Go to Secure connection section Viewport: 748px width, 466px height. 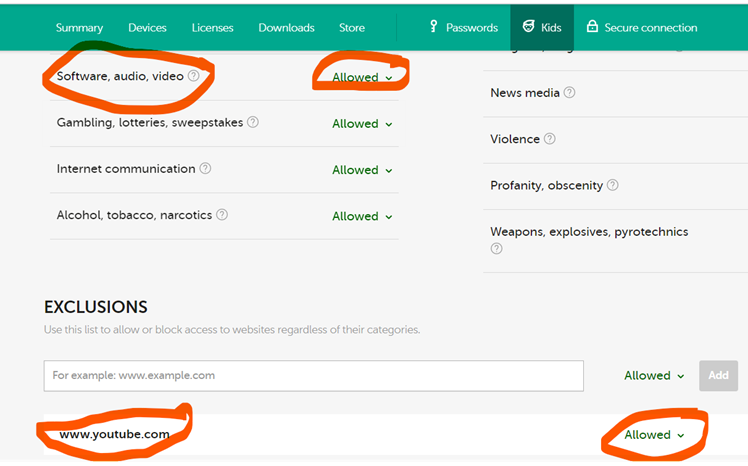click(641, 27)
